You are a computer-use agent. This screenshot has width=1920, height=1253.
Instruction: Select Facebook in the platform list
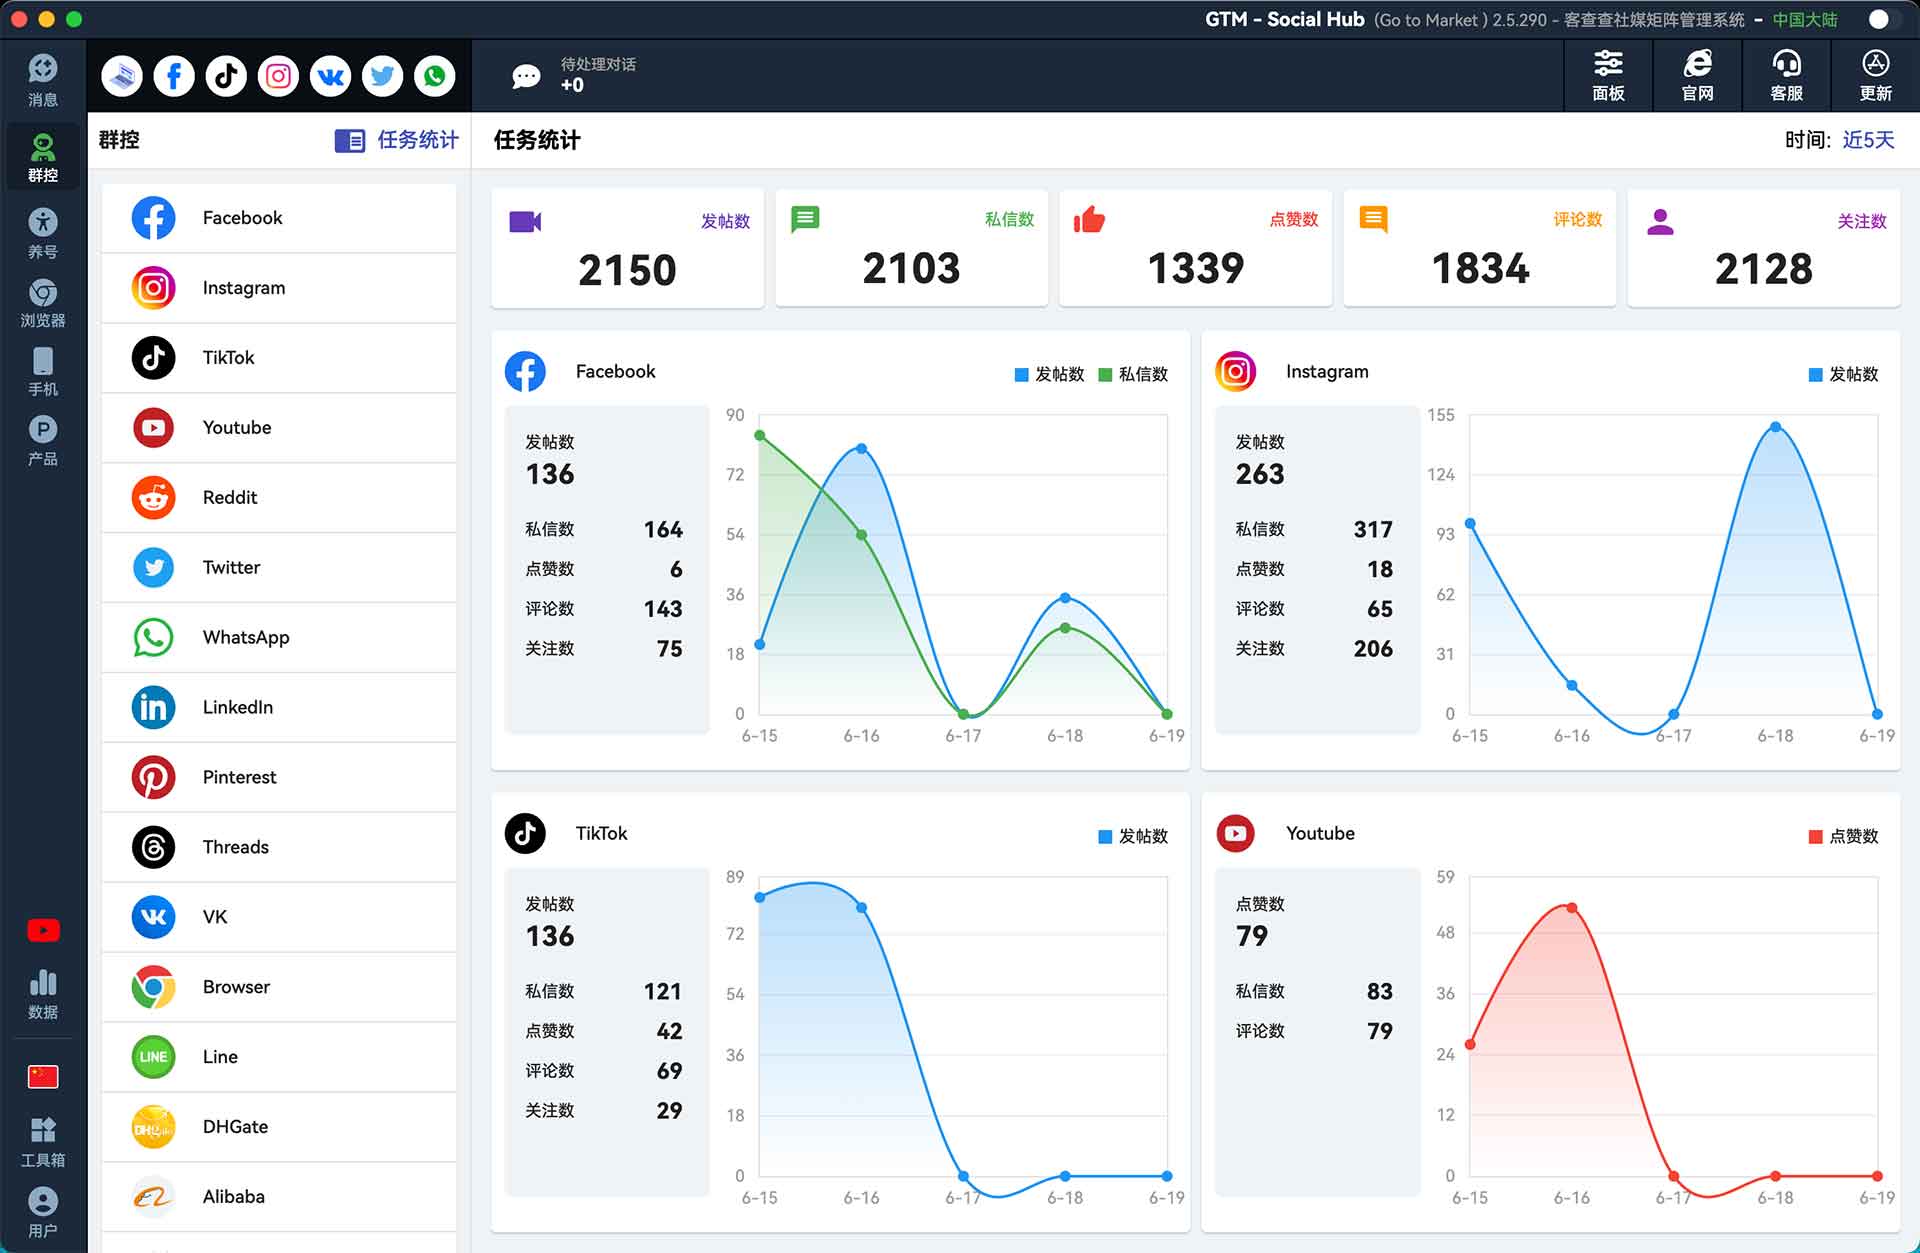(279, 218)
